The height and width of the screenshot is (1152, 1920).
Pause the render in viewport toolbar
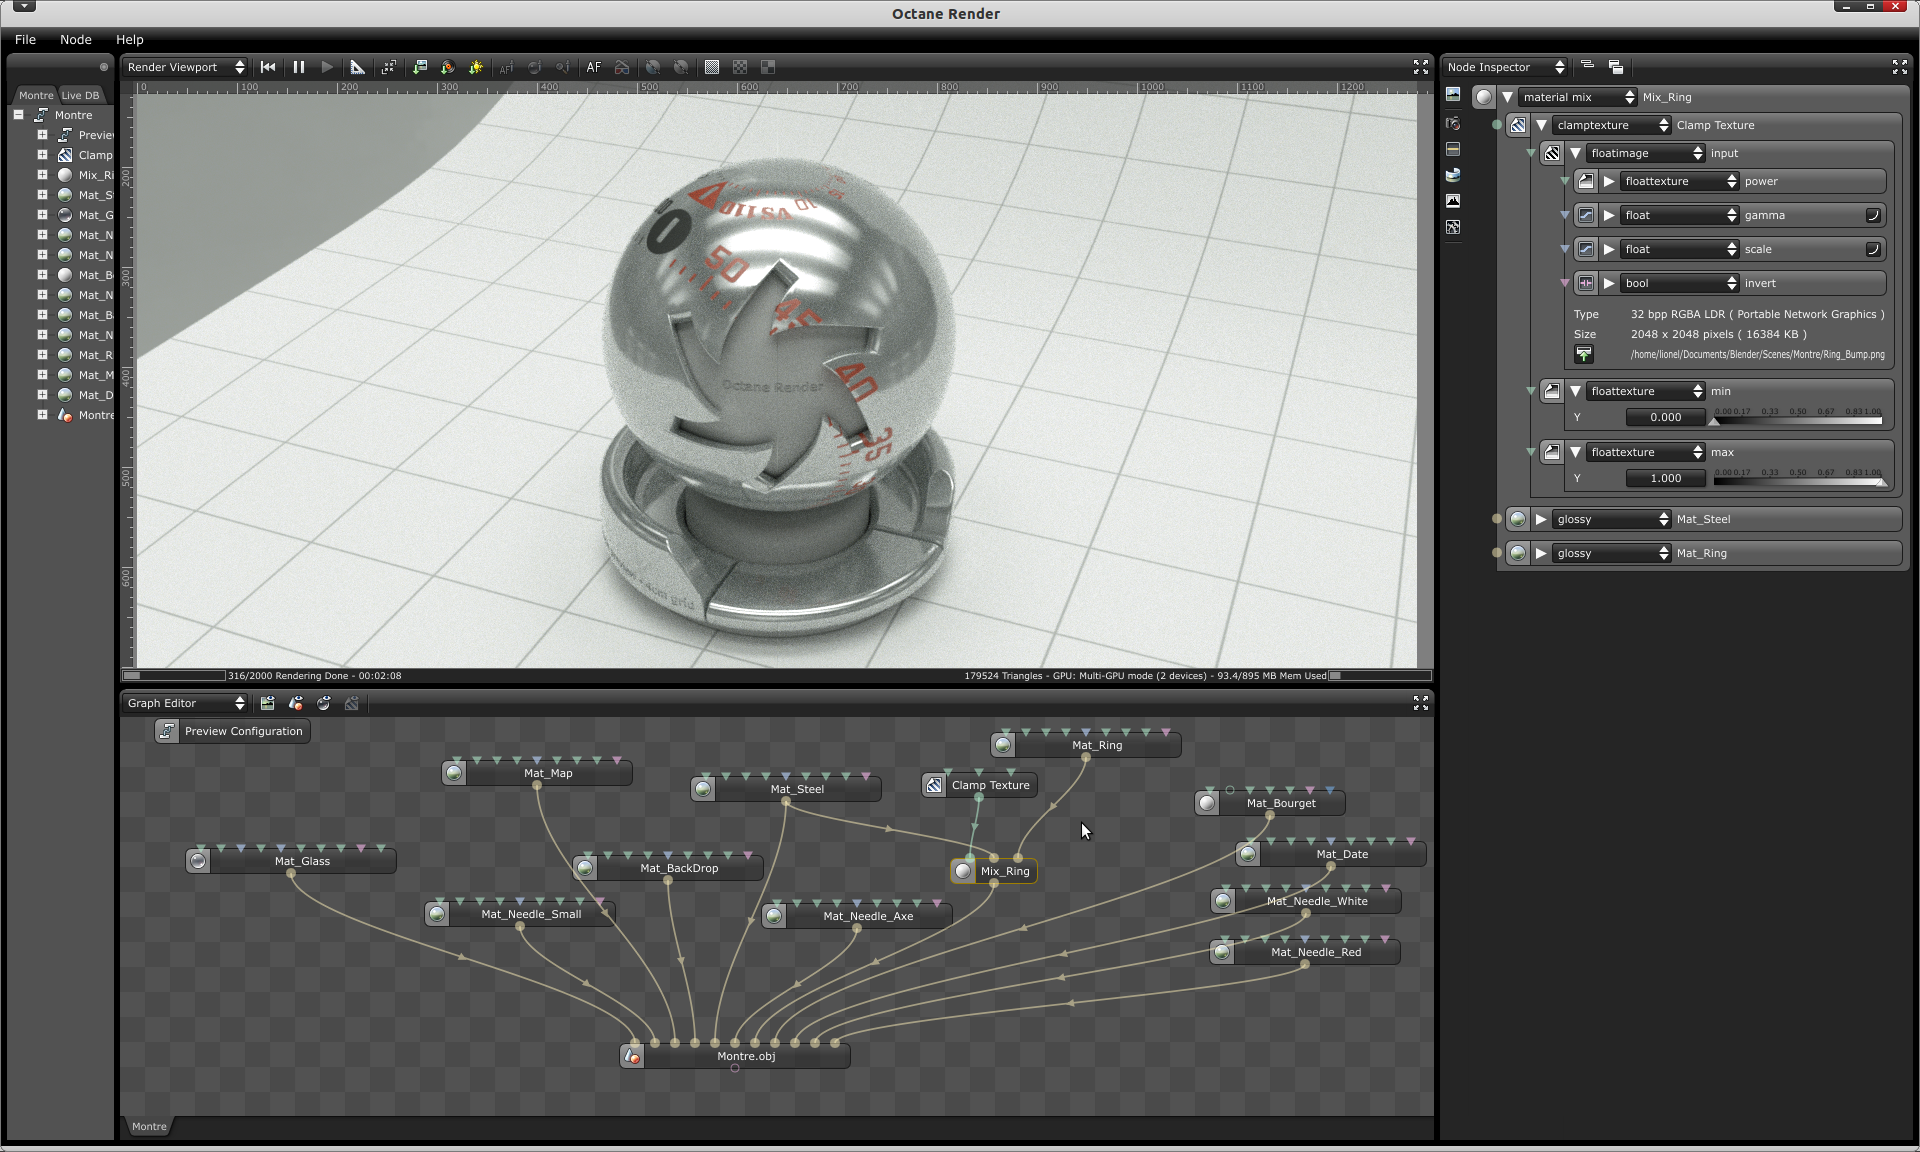tap(298, 67)
